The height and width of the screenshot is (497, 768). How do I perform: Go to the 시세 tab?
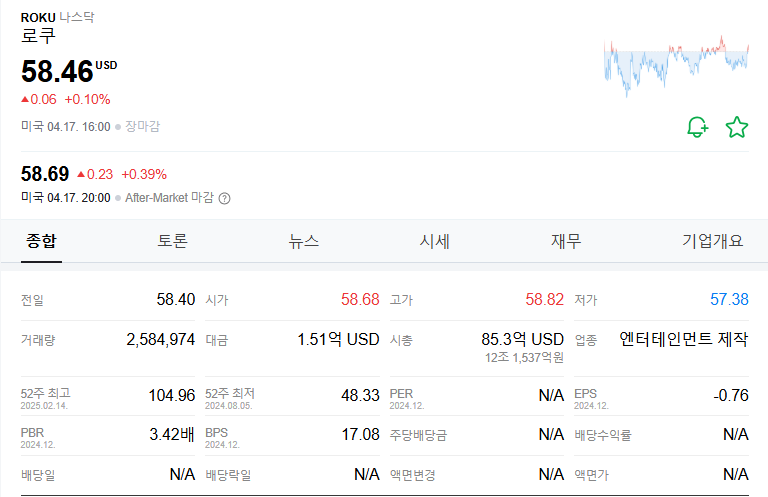[434, 241]
